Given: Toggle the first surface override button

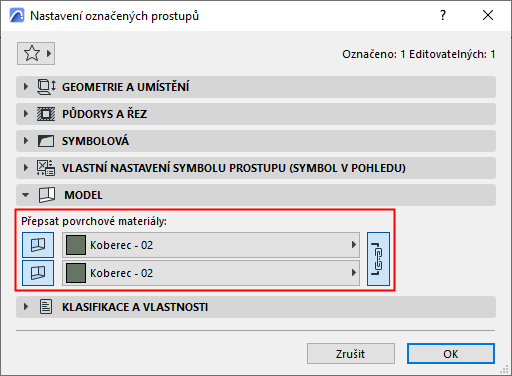Looking at the screenshot, I should tap(38, 245).
